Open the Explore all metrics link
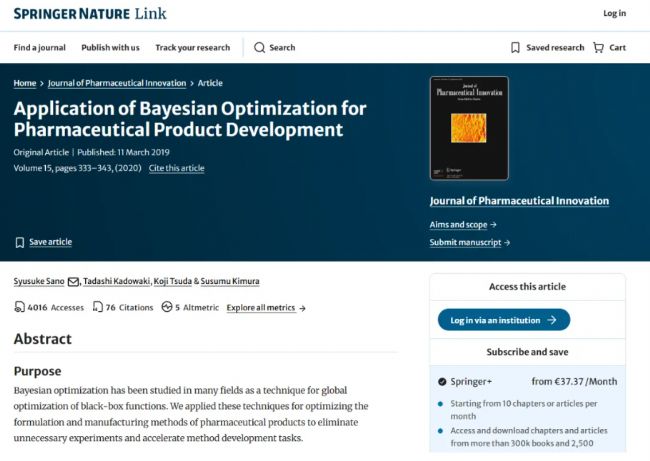Screen dimensions: 650x461 (x=266, y=308)
